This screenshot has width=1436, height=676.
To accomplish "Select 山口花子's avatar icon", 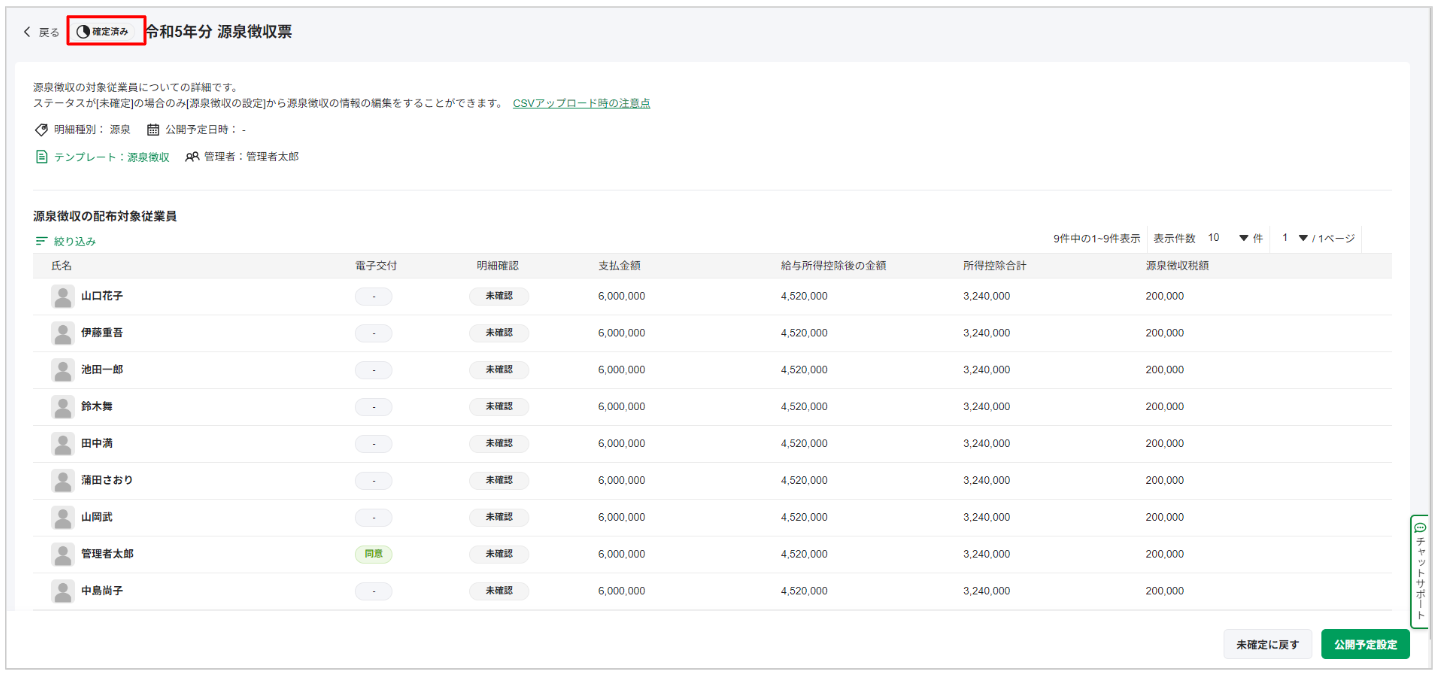I will coord(63,296).
